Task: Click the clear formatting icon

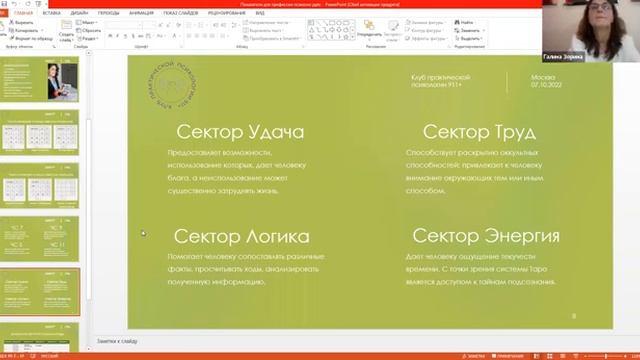Action: [178, 25]
